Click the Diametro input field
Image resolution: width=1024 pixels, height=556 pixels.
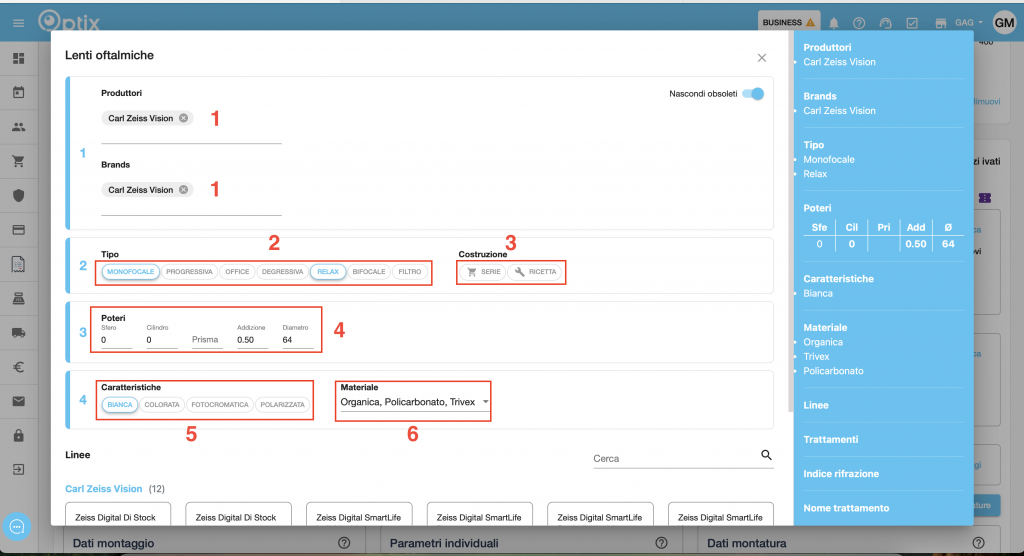[297, 340]
